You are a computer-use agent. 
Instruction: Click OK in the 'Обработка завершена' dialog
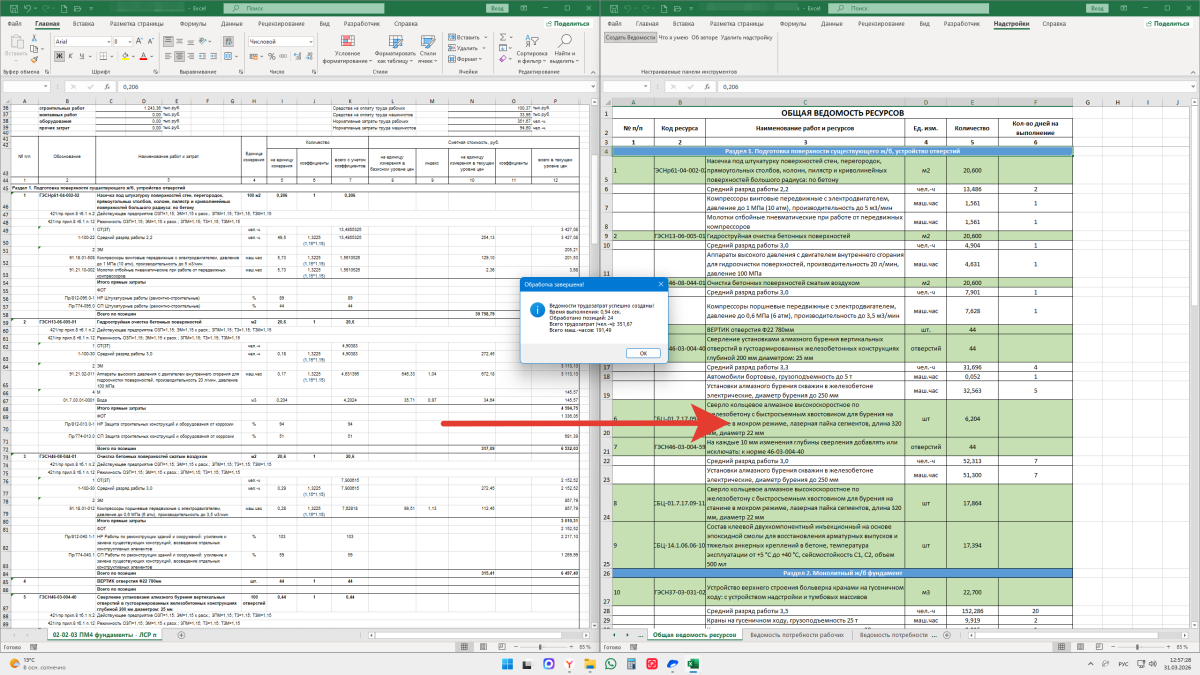coord(642,353)
